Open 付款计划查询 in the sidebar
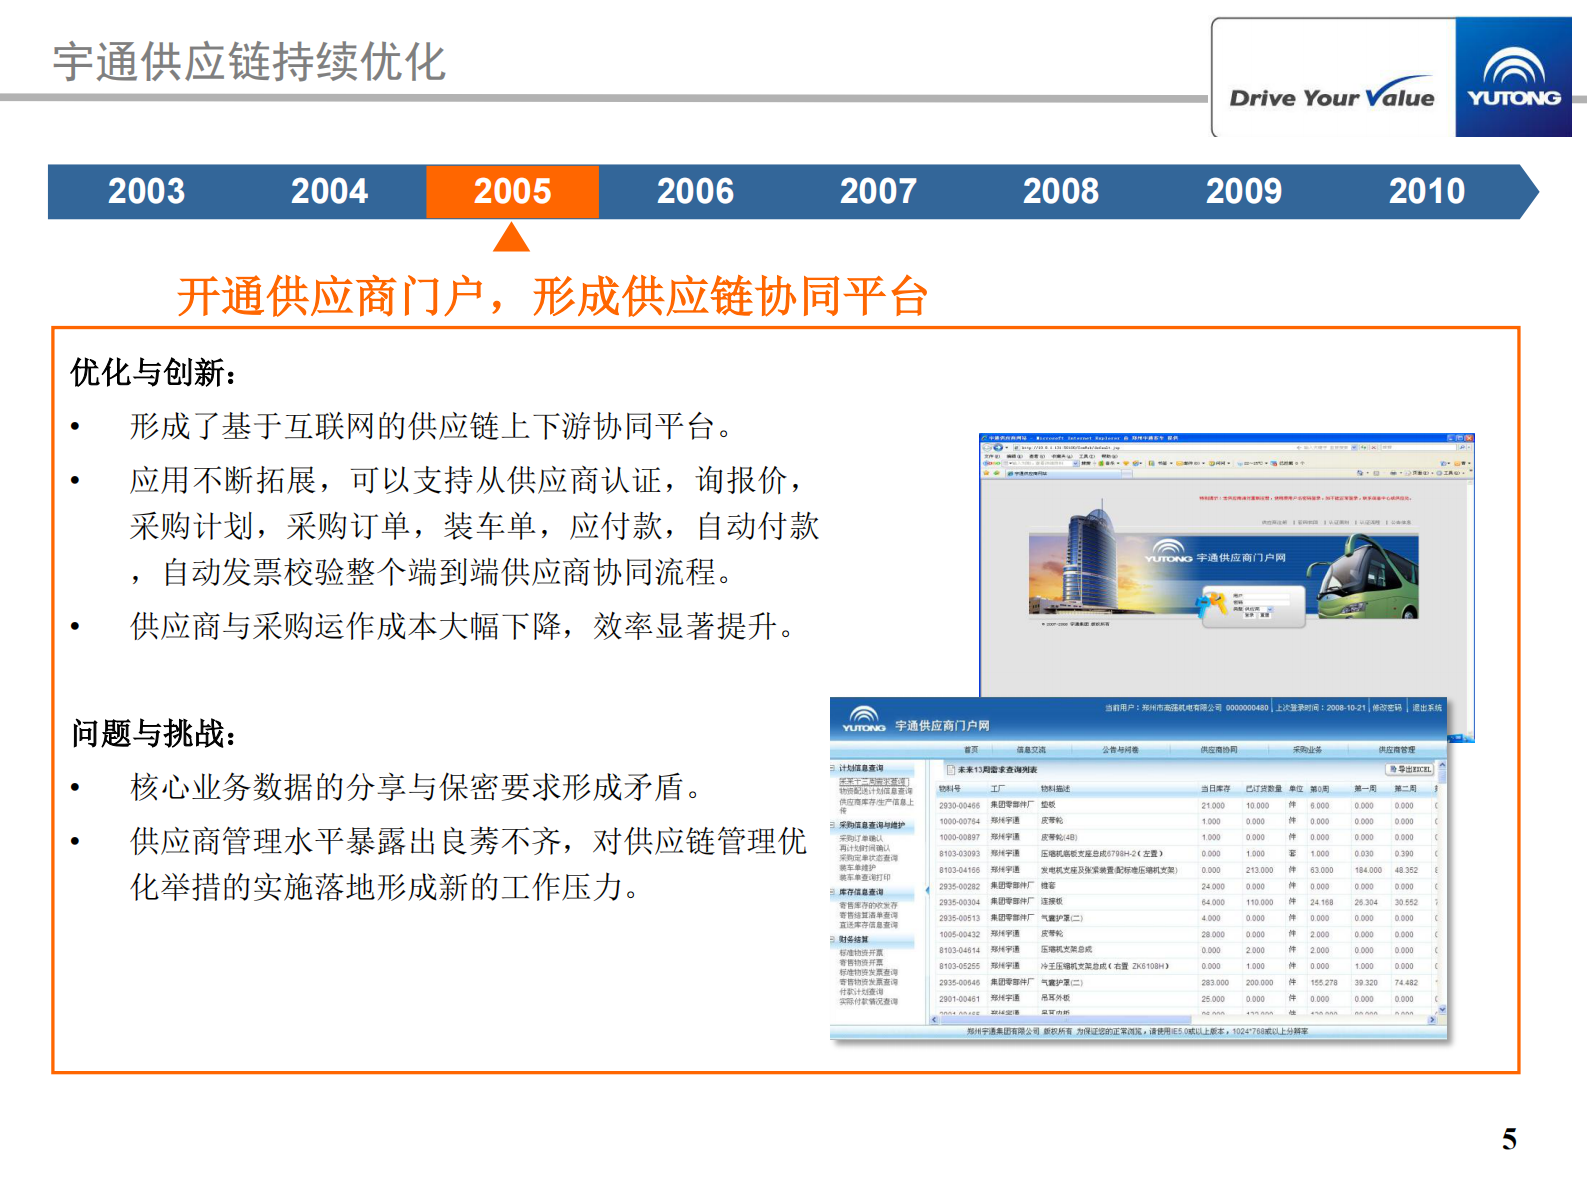Screen dimensions: 1587x1190 pos(861,992)
